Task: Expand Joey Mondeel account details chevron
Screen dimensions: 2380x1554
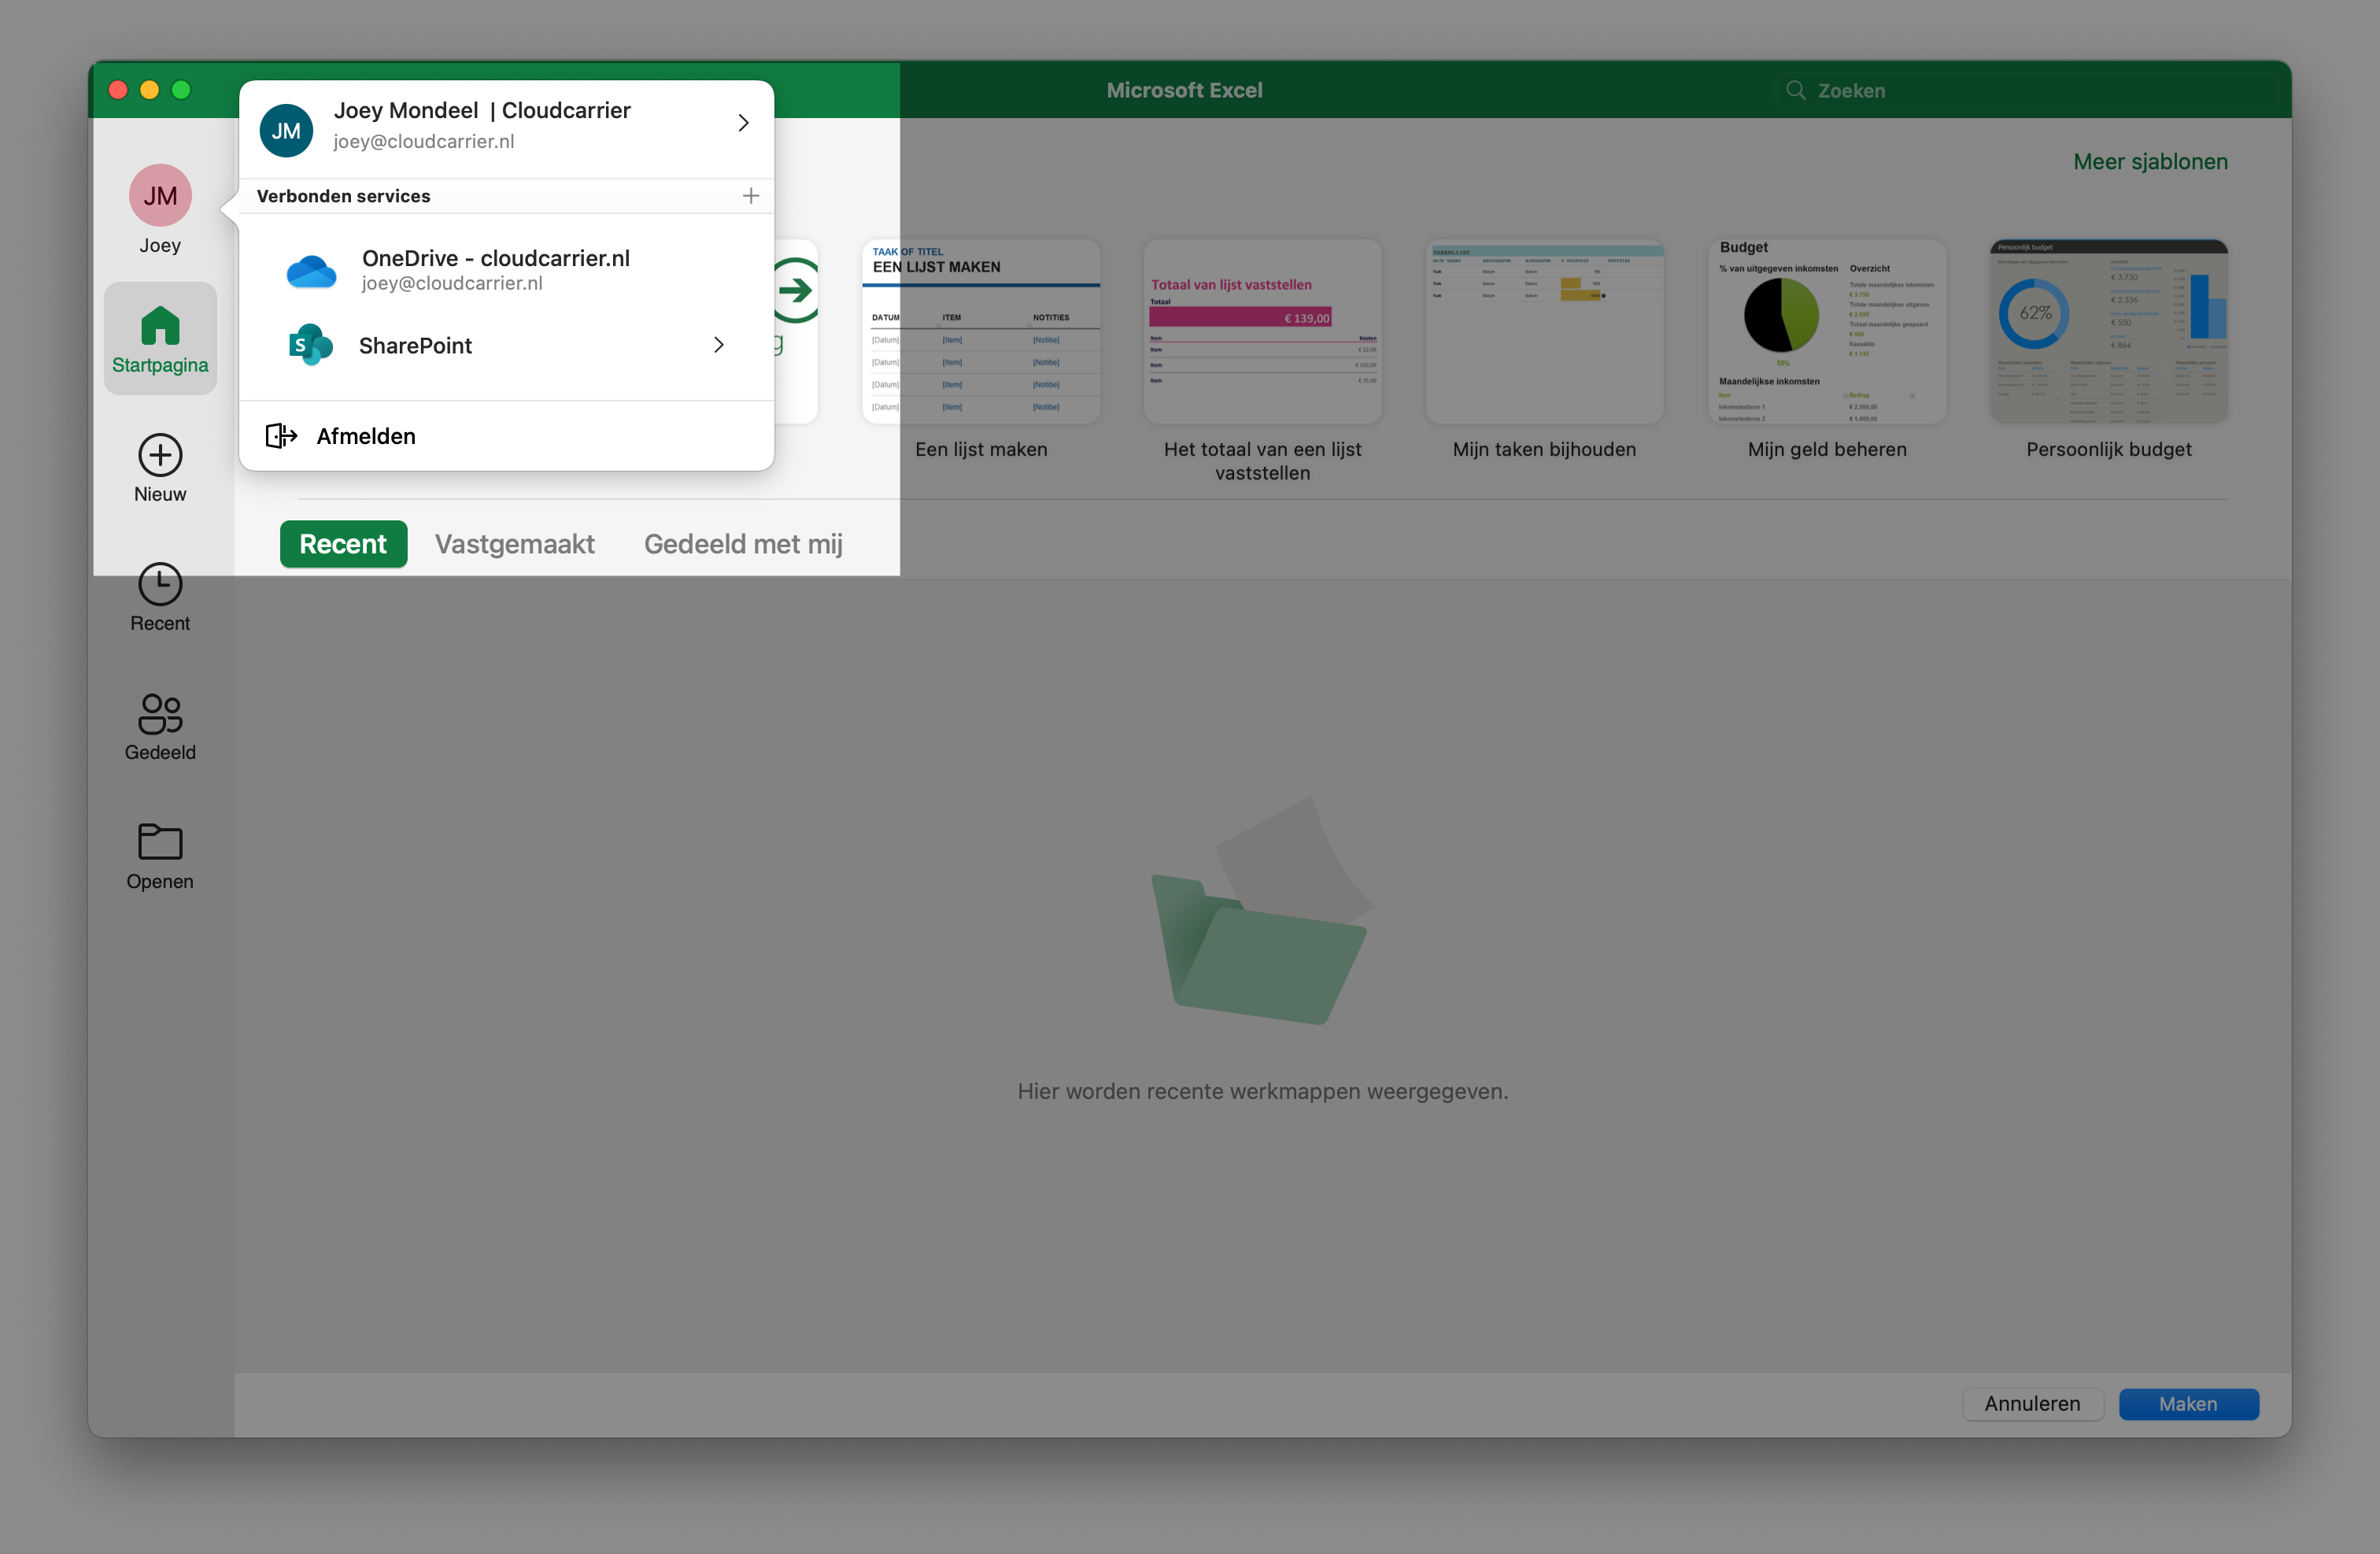Action: pos(743,123)
